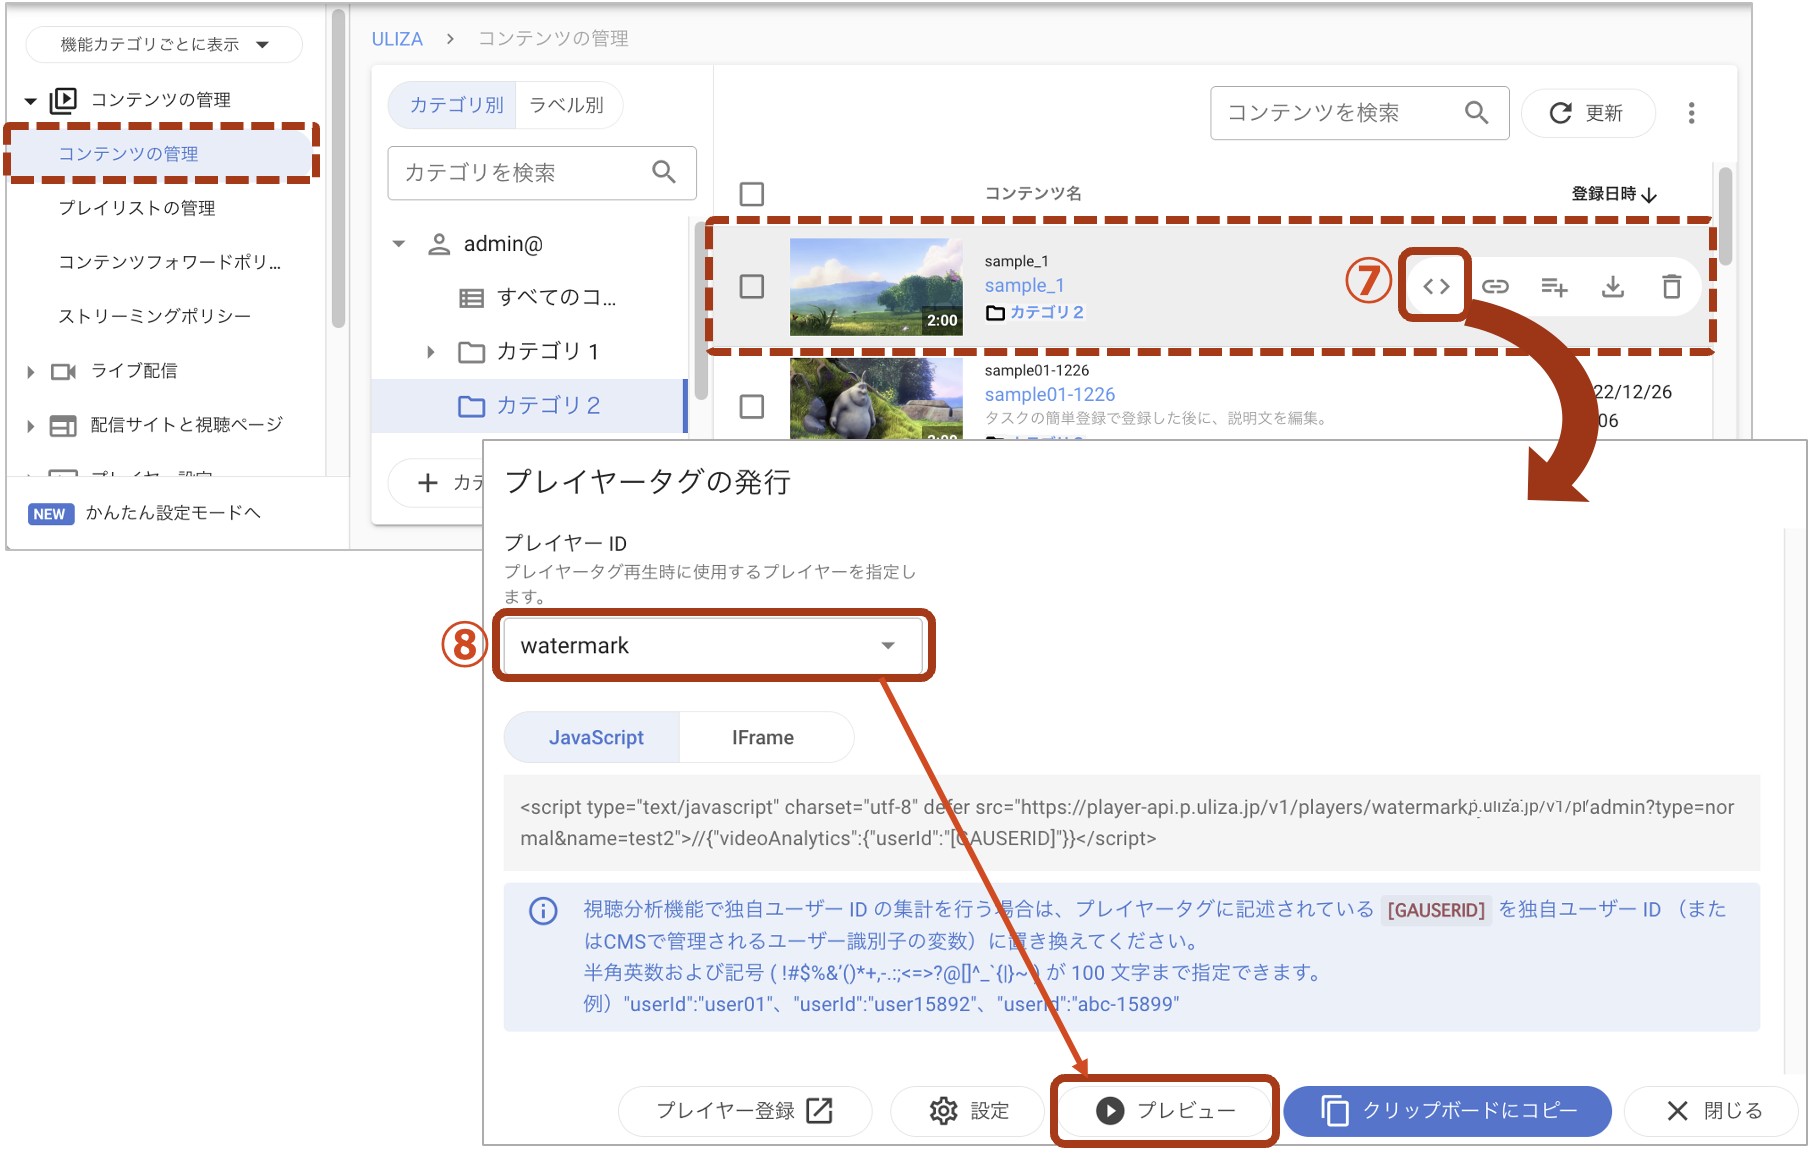This screenshot has height=1152, width=1816.
Task: Open the sample01-1226 content link
Action: (x=1050, y=395)
